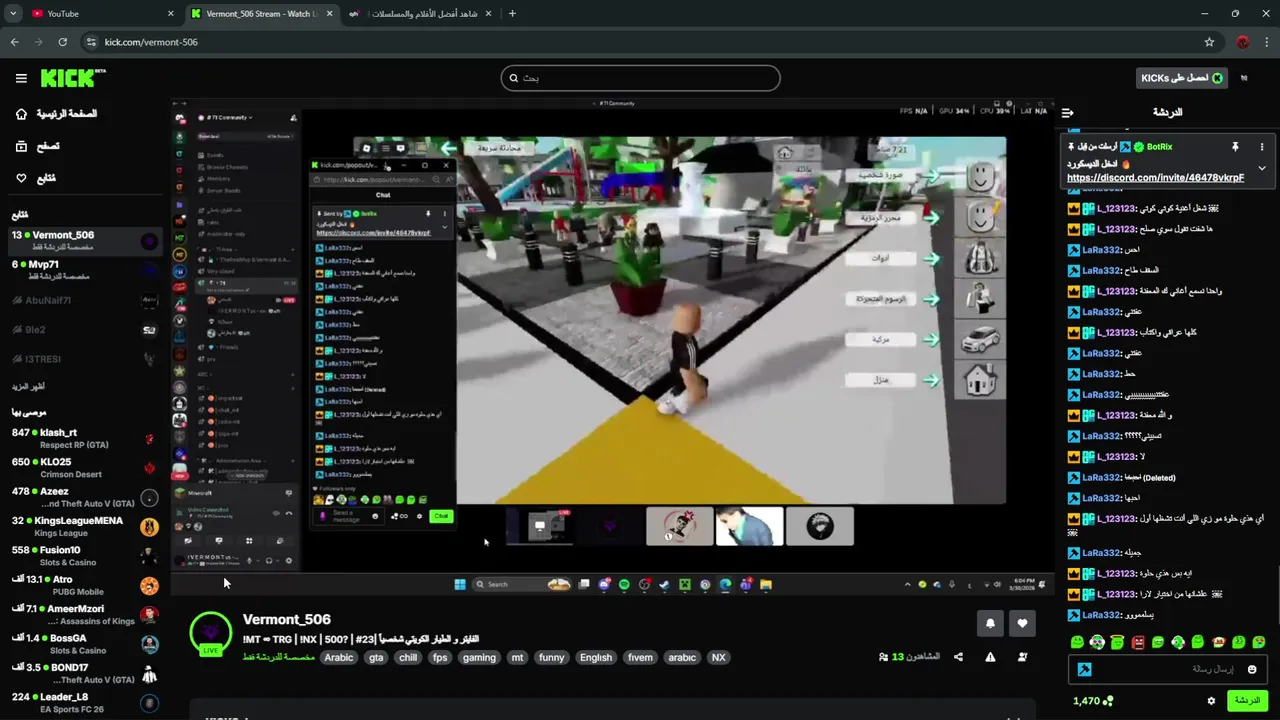This screenshot has width=1280, height=720.
Task: Share the stream via share icon
Action: tap(958, 657)
